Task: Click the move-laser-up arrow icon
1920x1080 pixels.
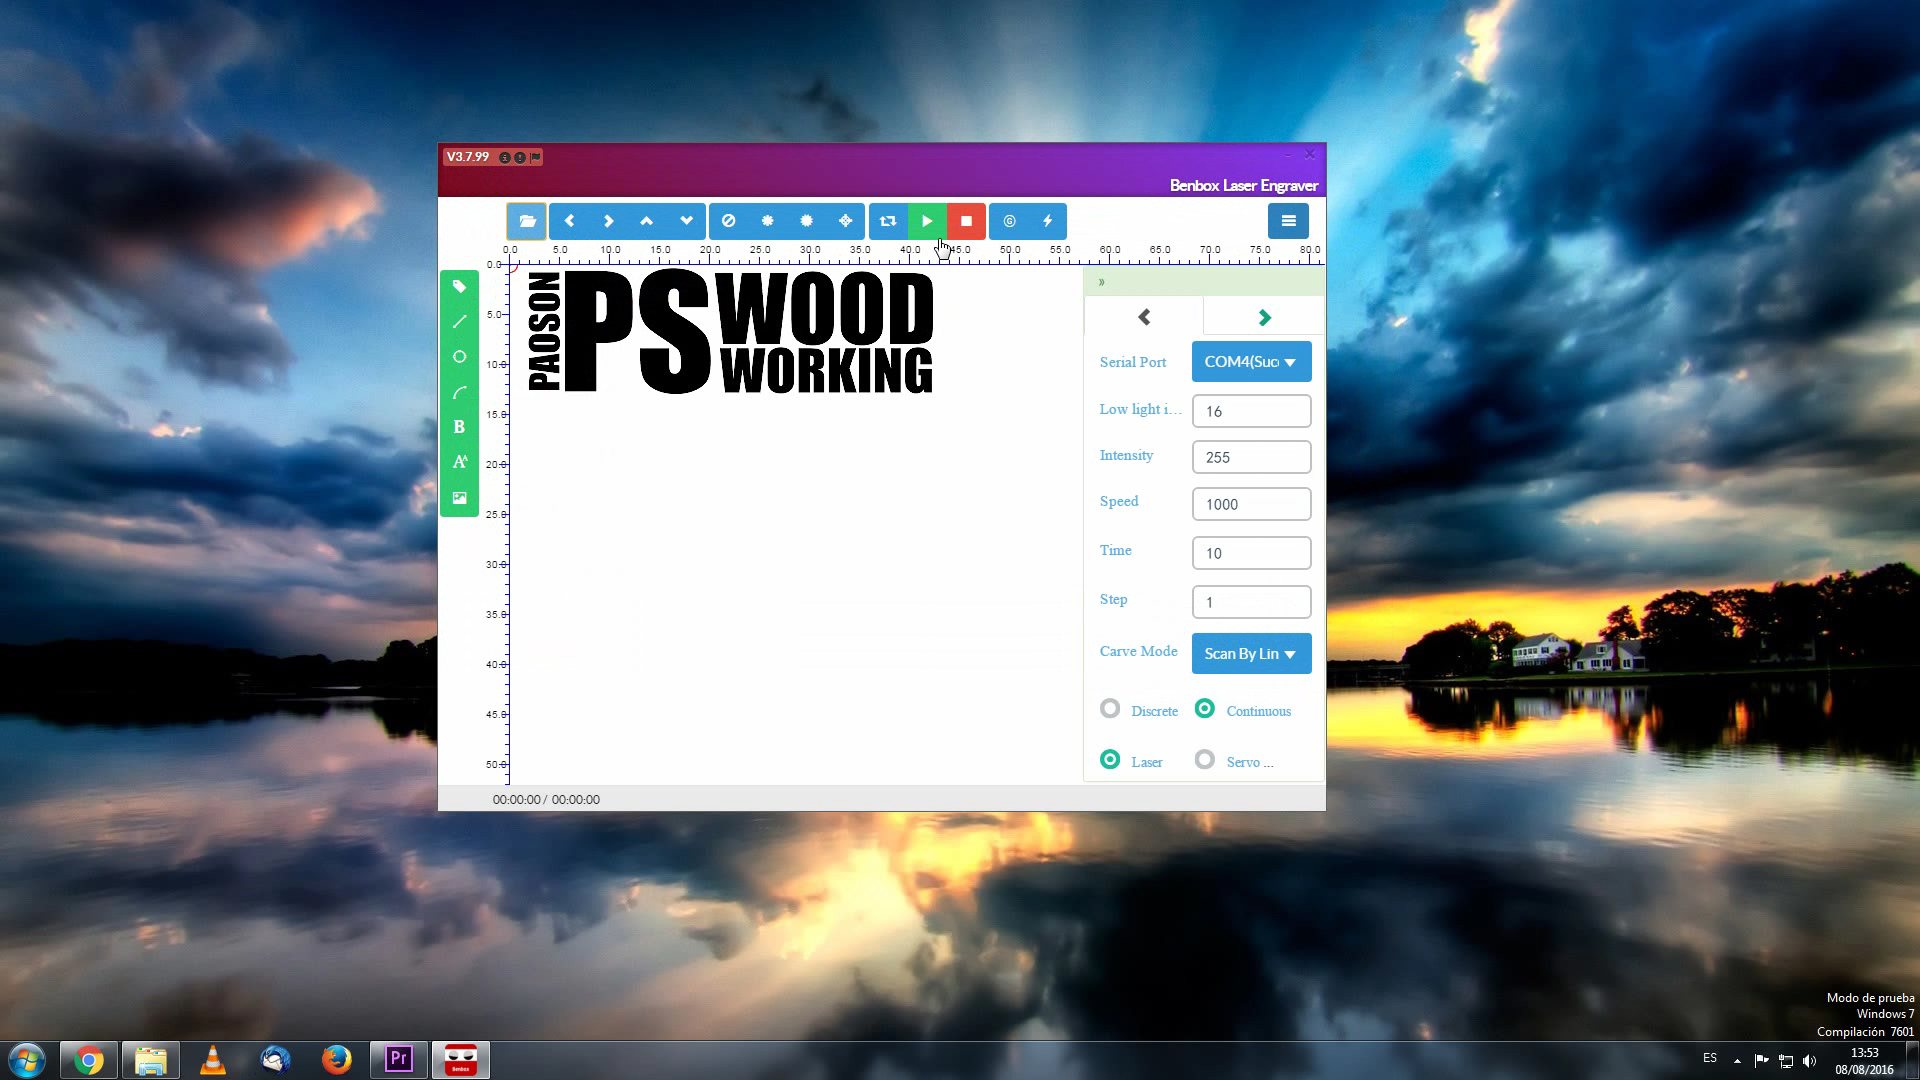Action: (647, 221)
